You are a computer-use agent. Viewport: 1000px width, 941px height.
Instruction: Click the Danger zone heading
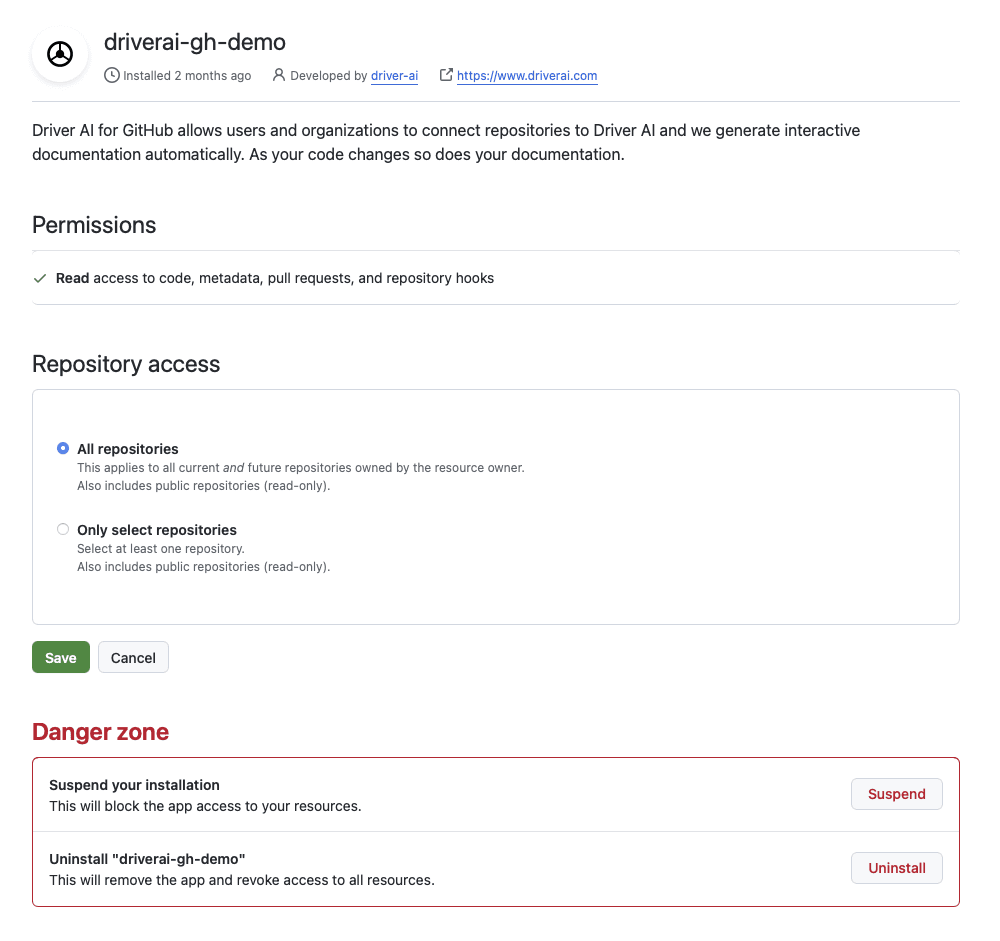(100, 732)
